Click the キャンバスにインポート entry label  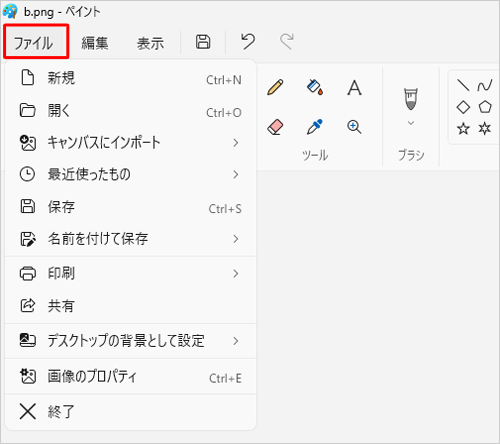[104, 143]
